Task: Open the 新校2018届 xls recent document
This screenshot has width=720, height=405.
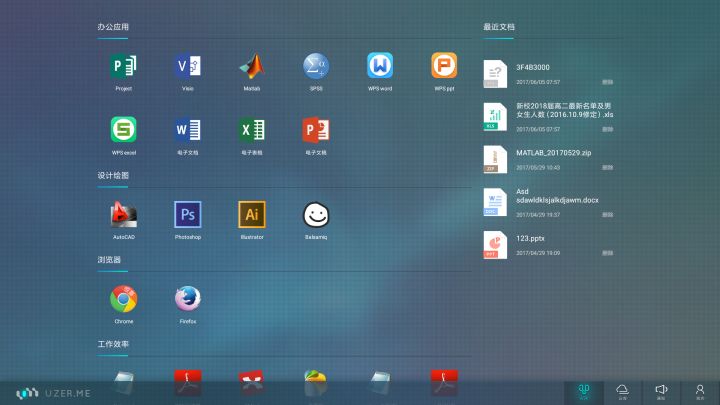Action: 564,110
